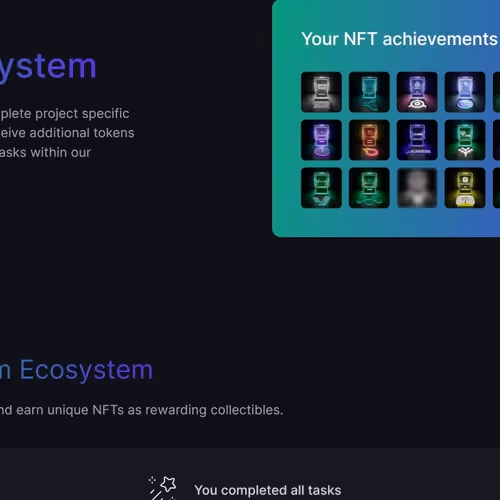Image resolution: width=500 pixels, height=500 pixels.
Task: Select the blurred locked gray NFT
Action: [417, 188]
